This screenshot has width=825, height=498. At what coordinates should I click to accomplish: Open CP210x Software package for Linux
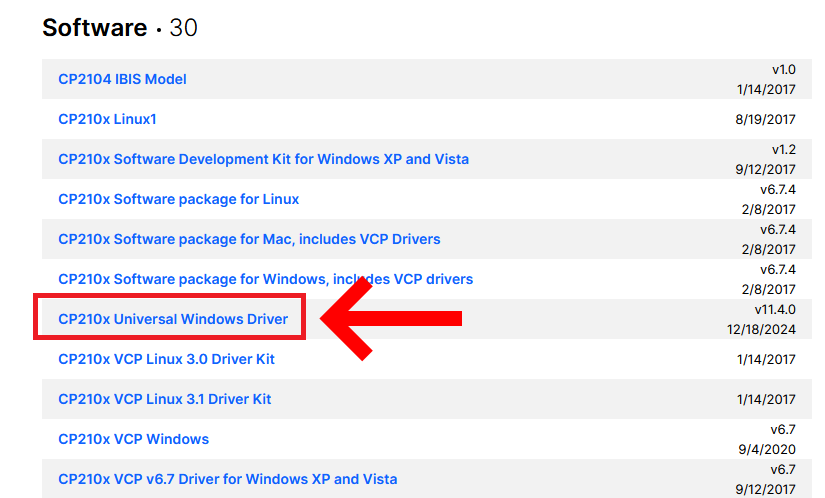click(178, 199)
